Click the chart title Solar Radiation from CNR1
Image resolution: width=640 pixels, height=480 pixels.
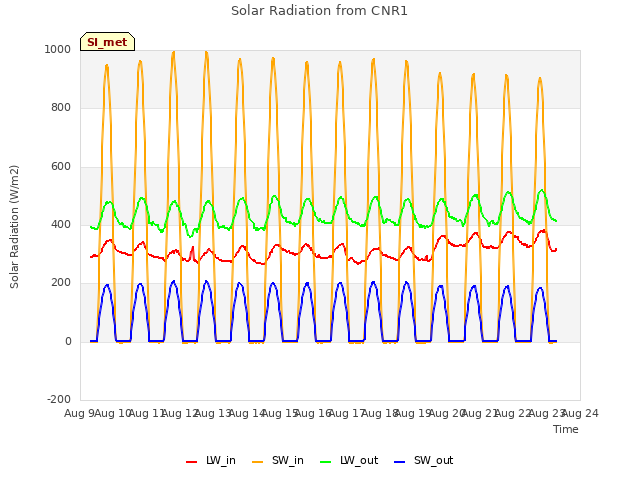coord(319,11)
